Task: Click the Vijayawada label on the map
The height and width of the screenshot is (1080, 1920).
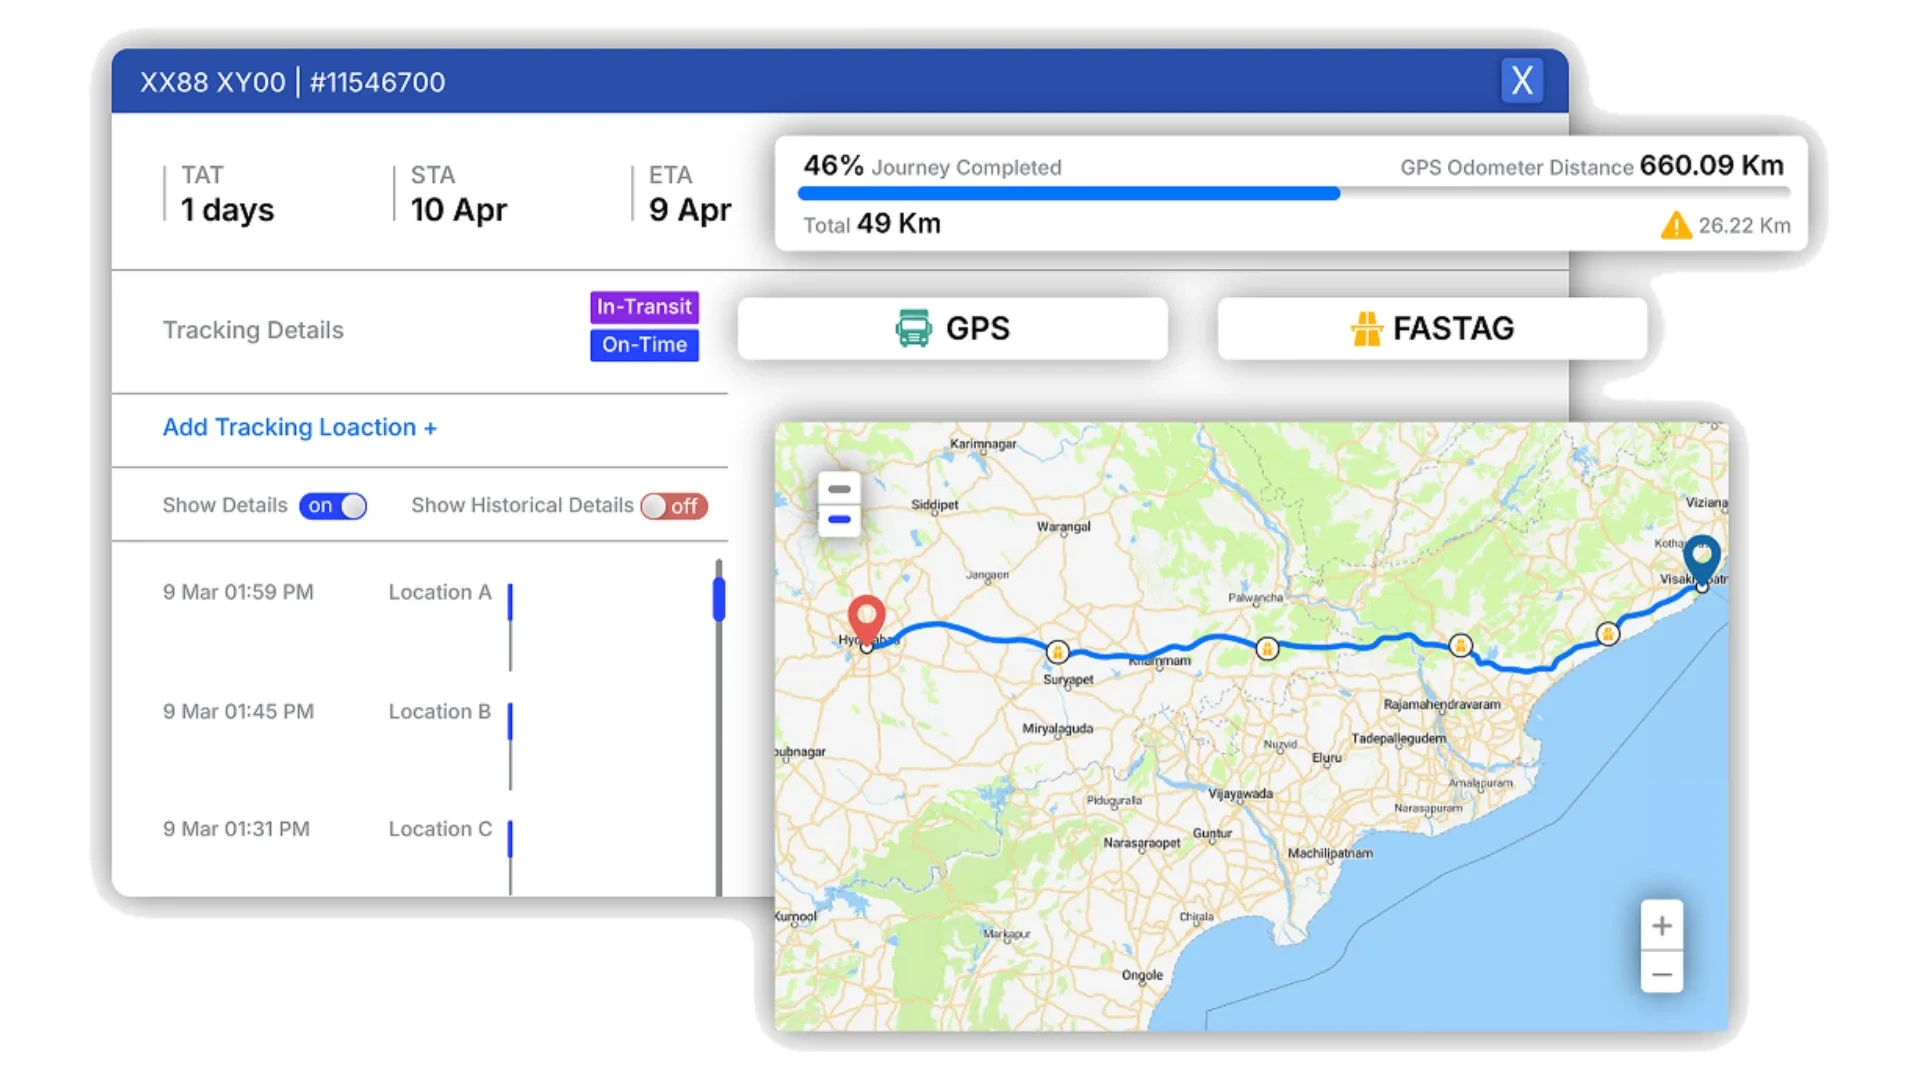Action: click(x=1240, y=794)
